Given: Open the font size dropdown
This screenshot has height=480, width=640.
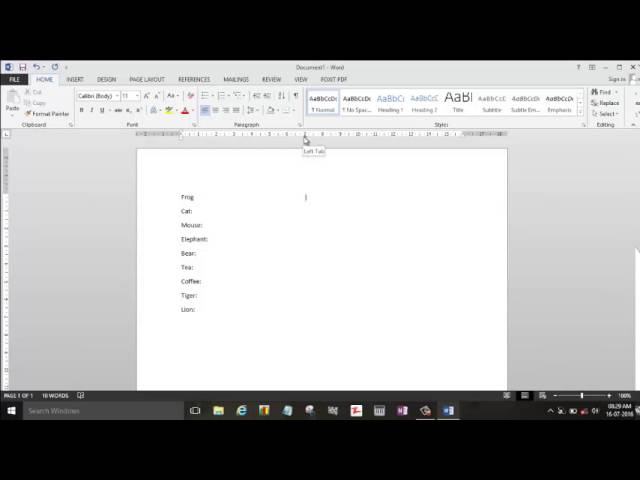Looking at the screenshot, I should tap(129, 95).
